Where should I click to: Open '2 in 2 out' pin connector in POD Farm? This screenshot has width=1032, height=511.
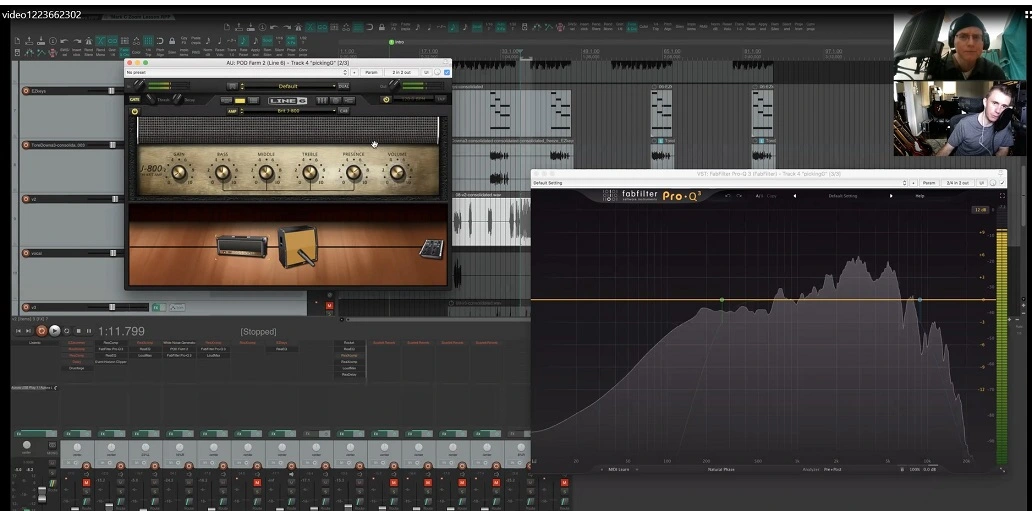click(x=401, y=72)
